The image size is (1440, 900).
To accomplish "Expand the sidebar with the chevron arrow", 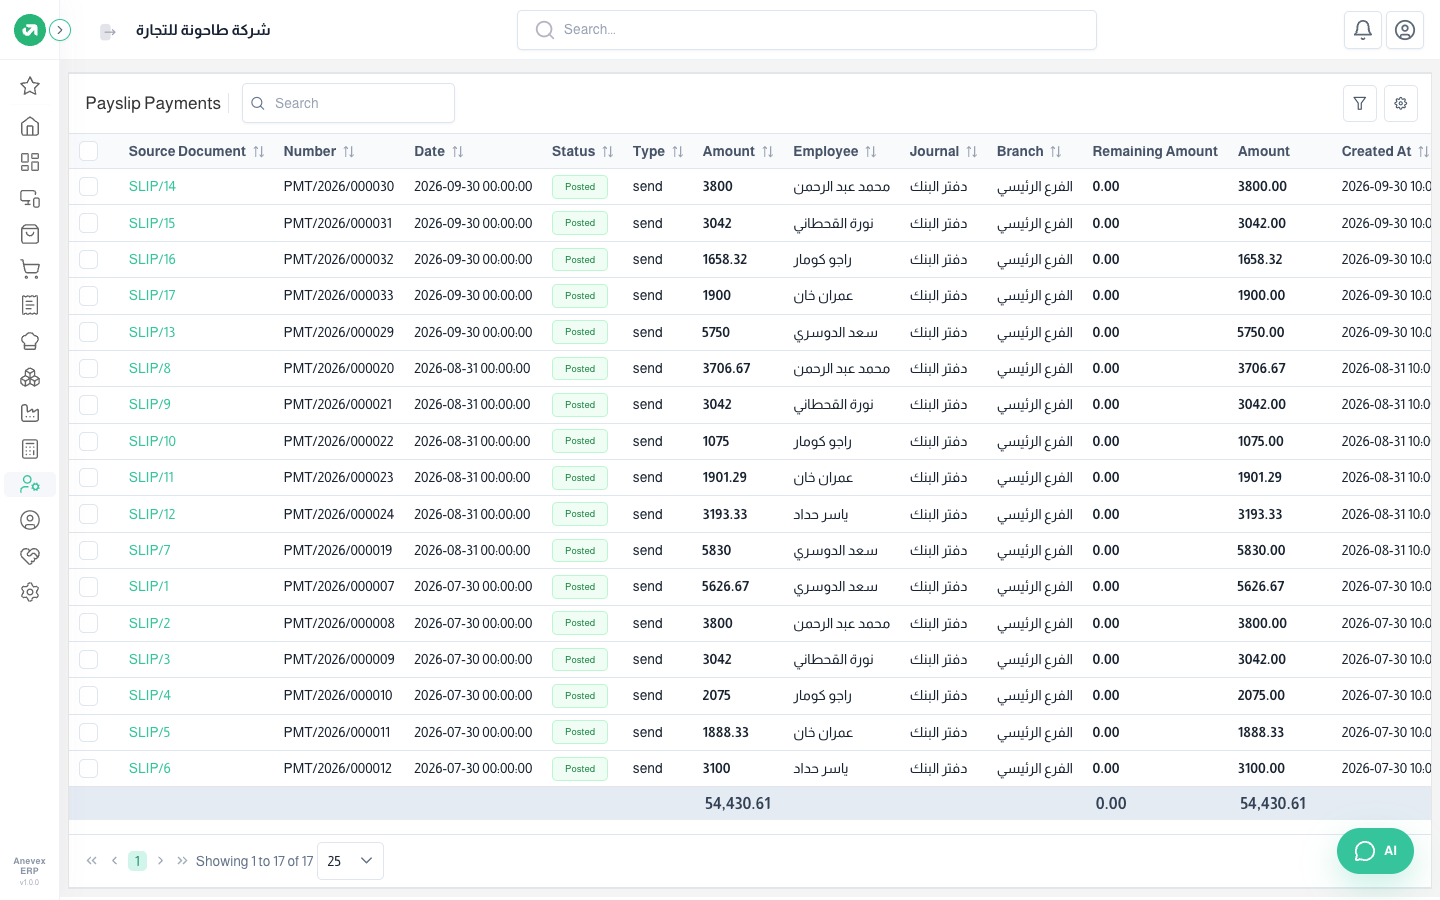I will [61, 30].
